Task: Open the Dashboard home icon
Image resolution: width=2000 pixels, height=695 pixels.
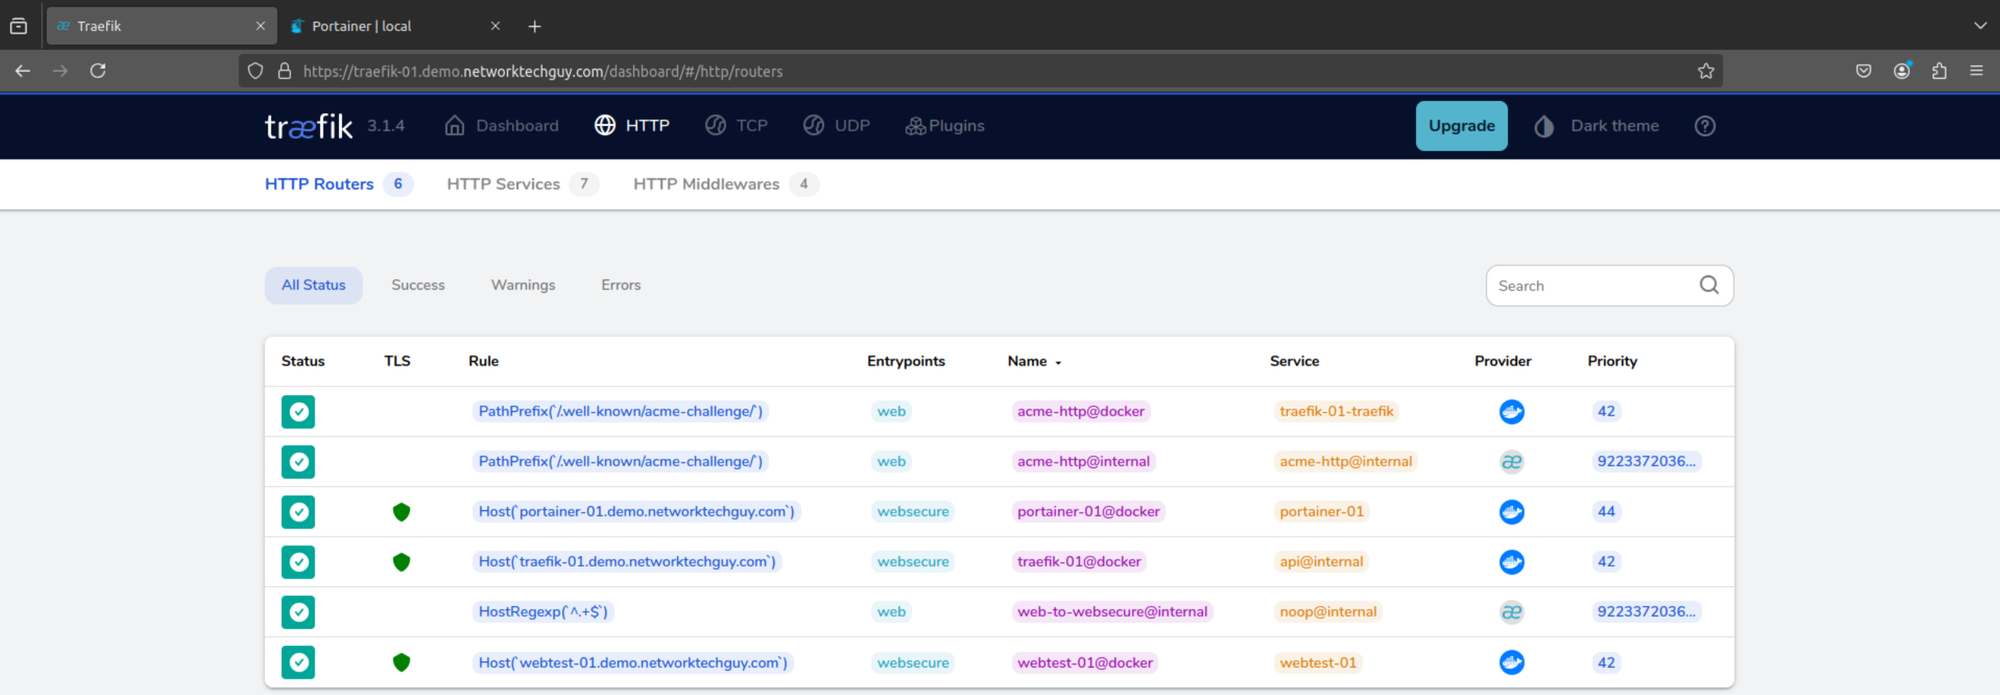Action: [455, 125]
